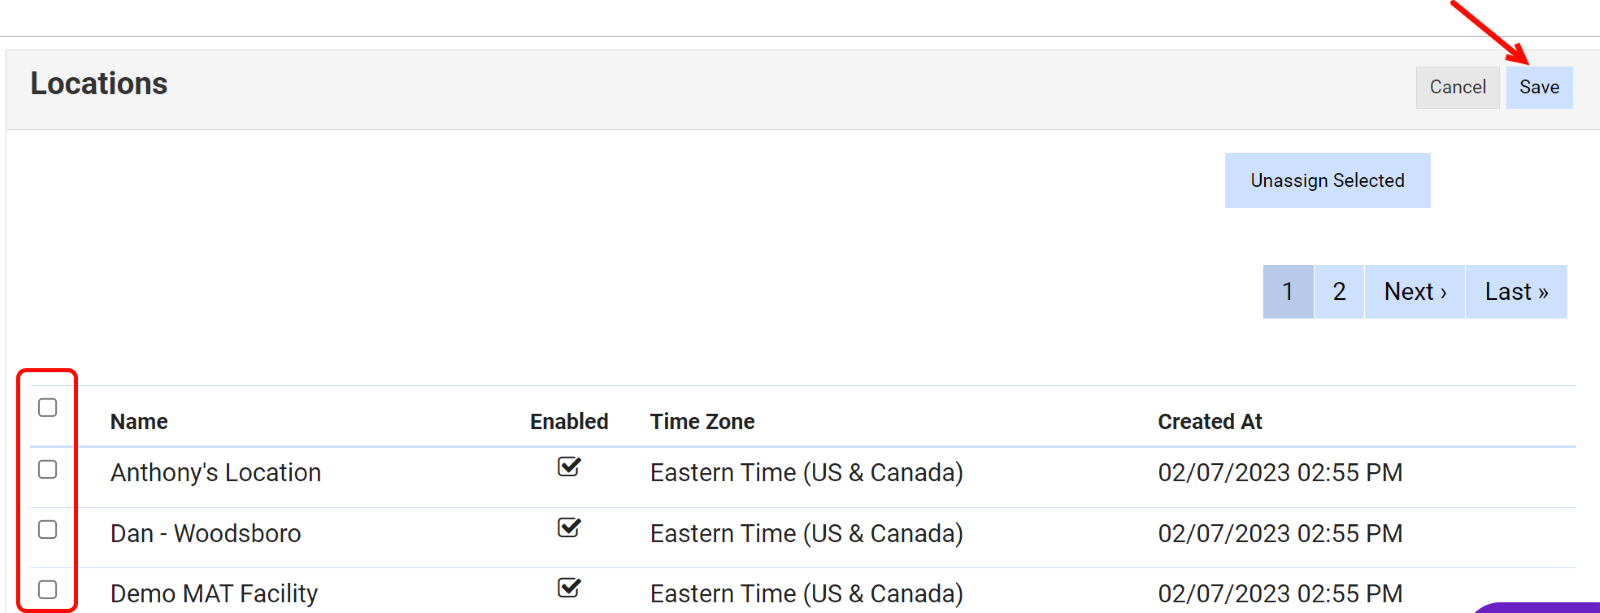1600x613 pixels.
Task: Tick the Demo MAT Facility checkbox
Action: 48,590
